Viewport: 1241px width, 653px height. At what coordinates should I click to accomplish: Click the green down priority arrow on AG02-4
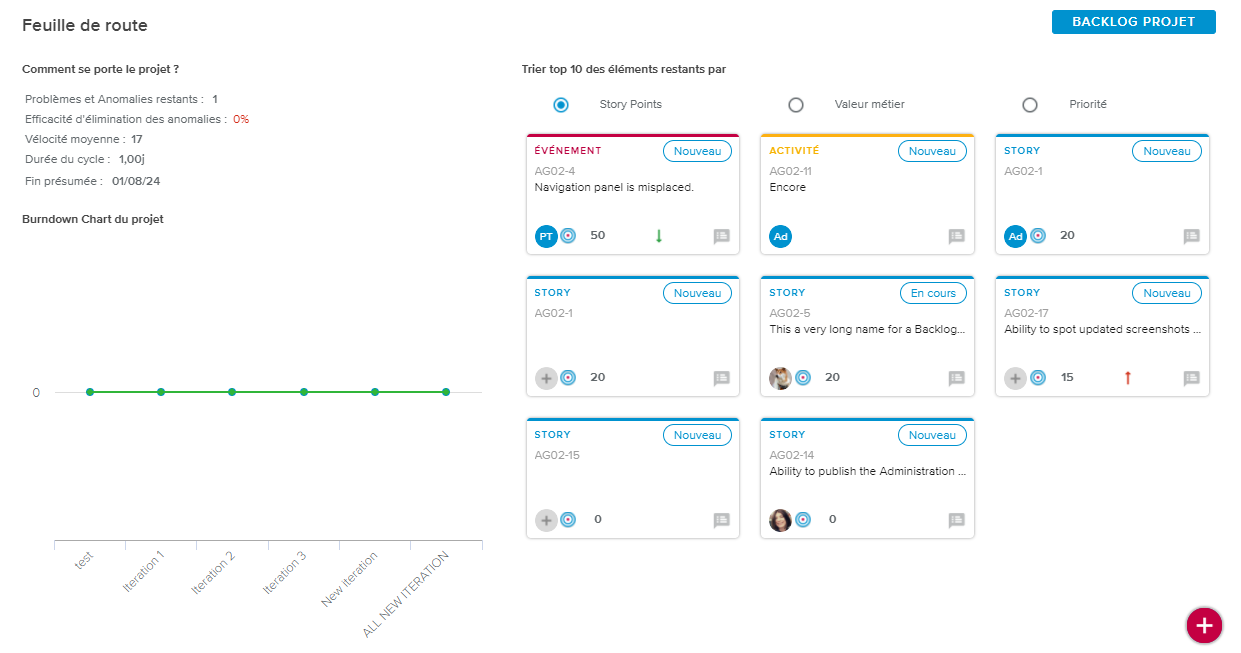658,236
